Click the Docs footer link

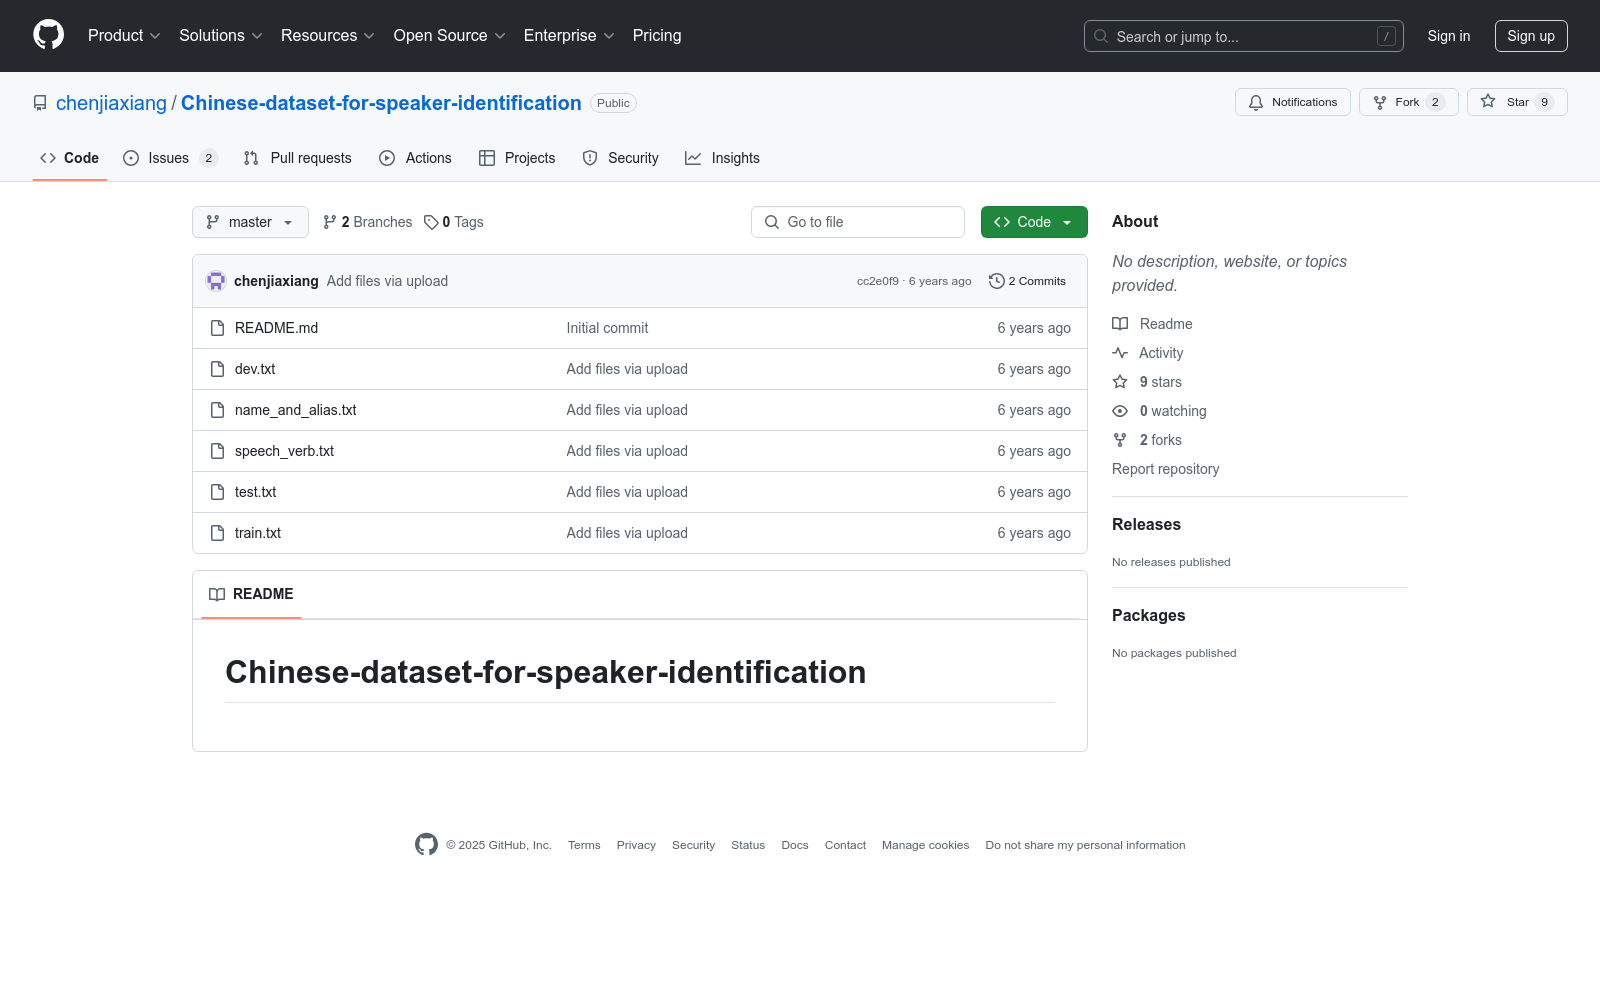pos(795,845)
